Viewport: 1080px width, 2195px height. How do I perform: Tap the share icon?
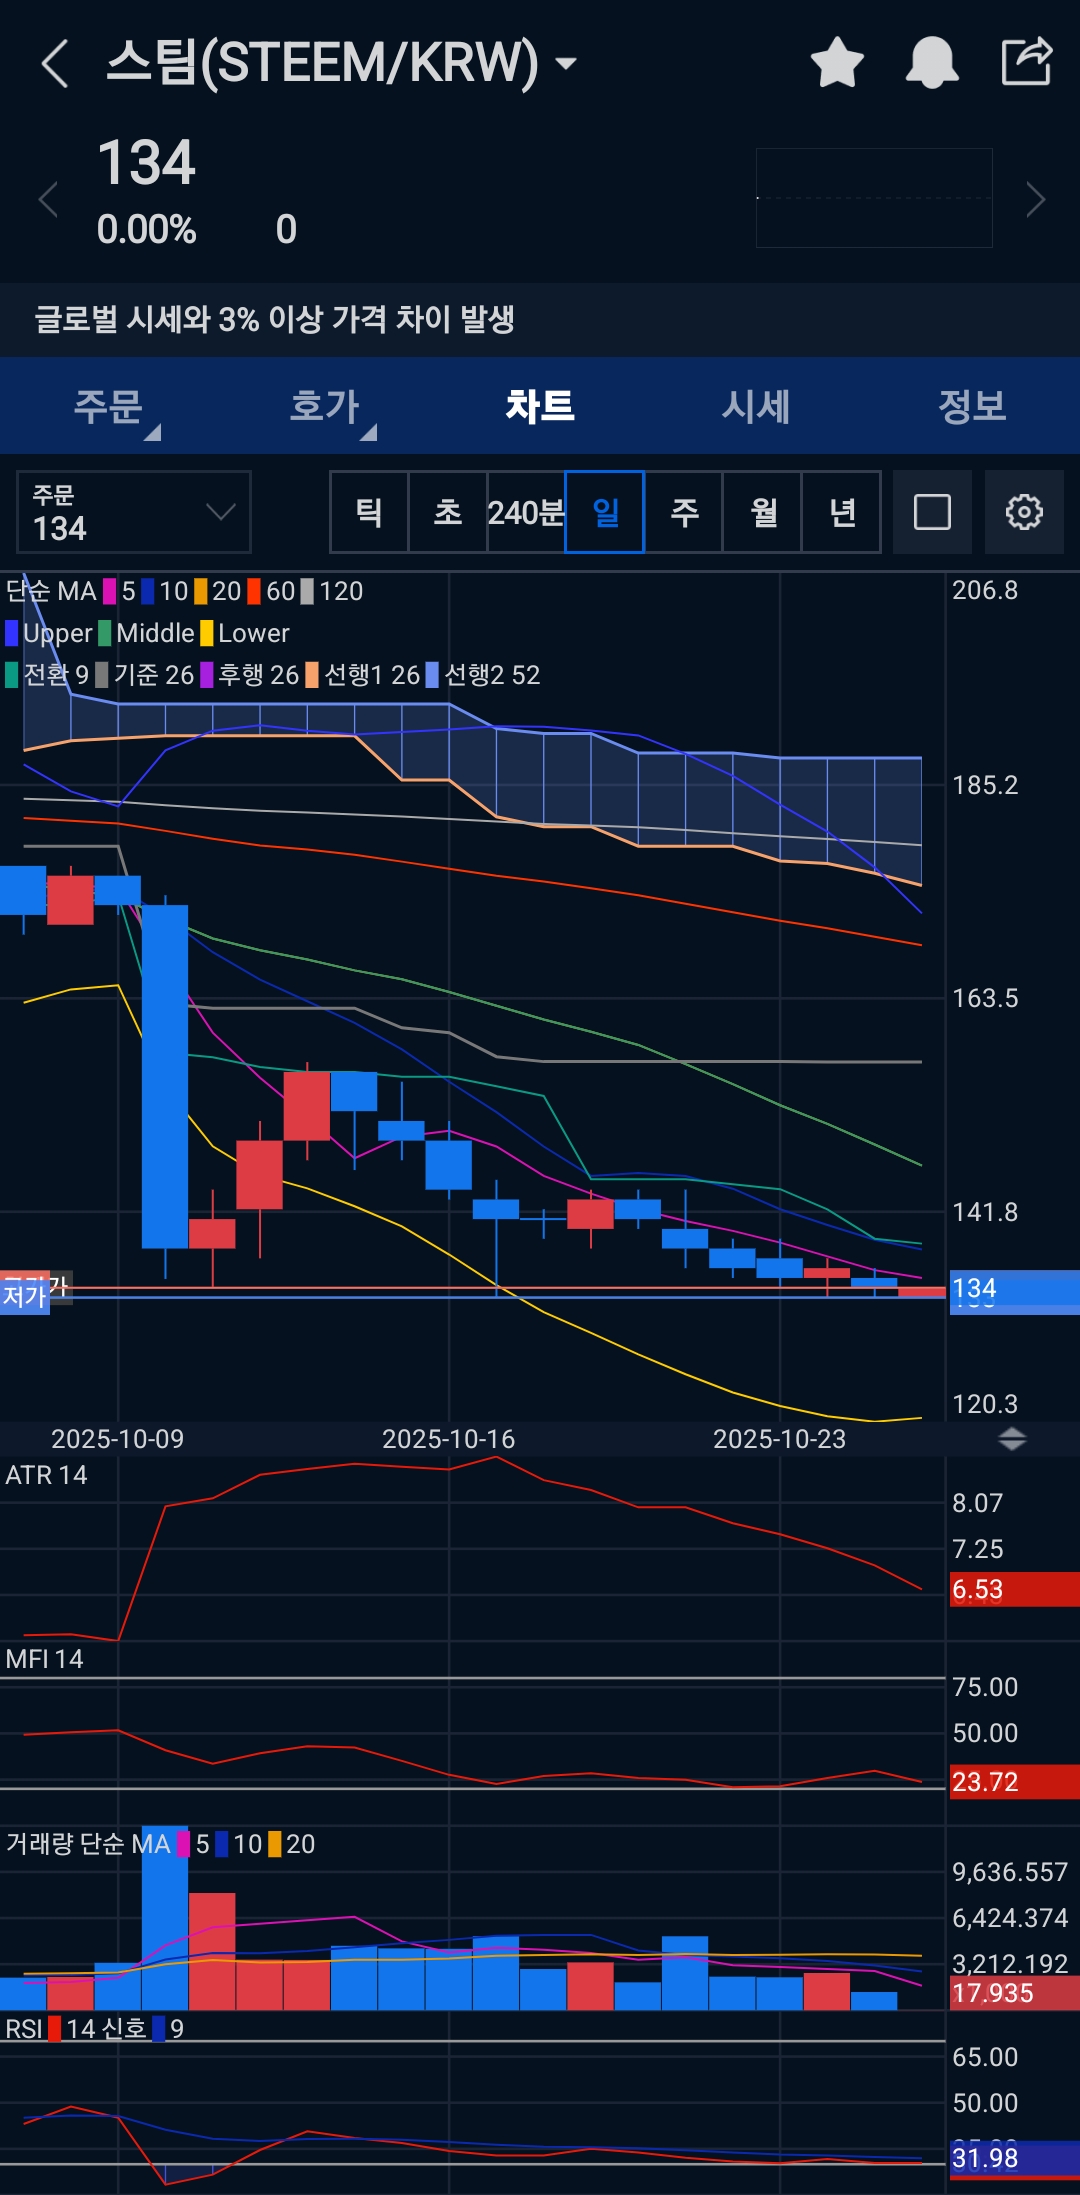pos(1027,61)
